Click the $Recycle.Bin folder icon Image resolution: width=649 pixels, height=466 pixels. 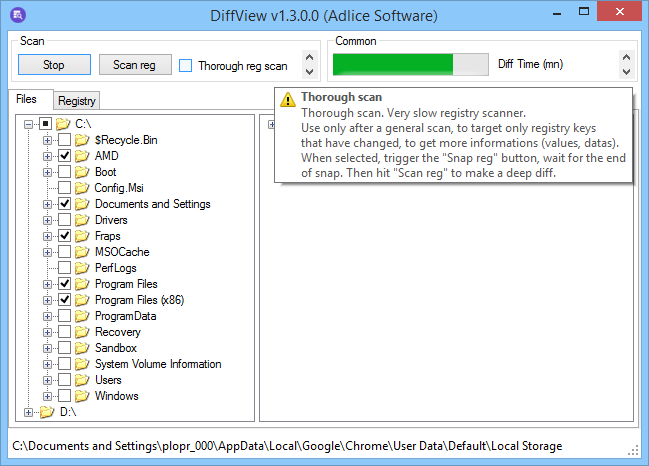coord(82,139)
